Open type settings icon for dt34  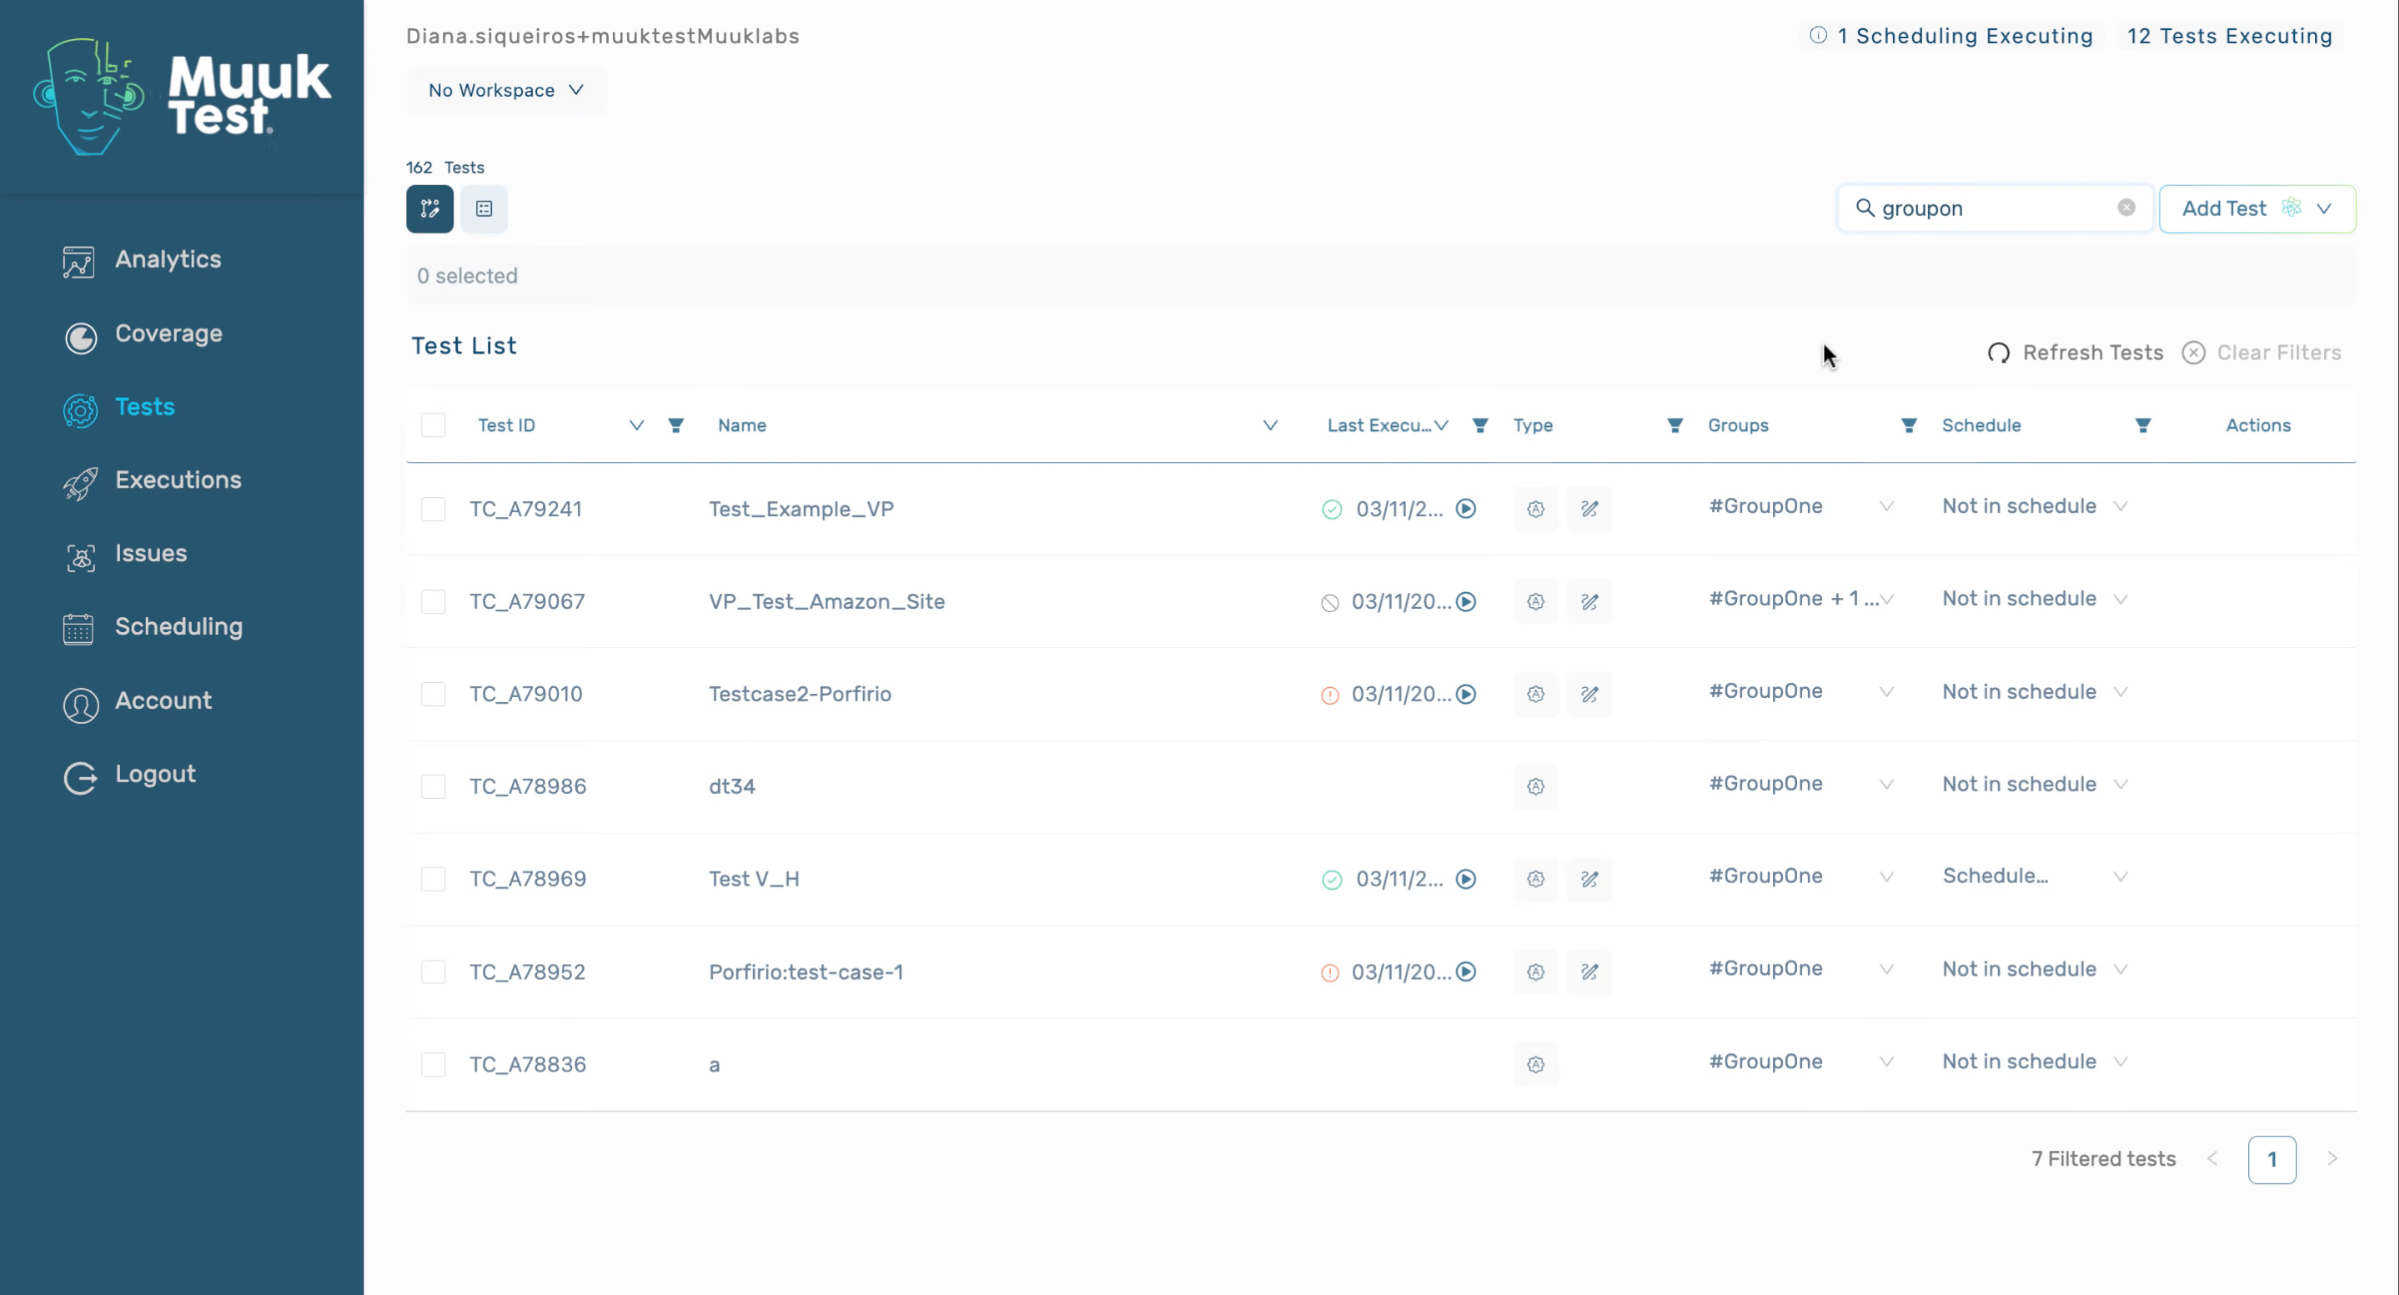[x=1536, y=787]
